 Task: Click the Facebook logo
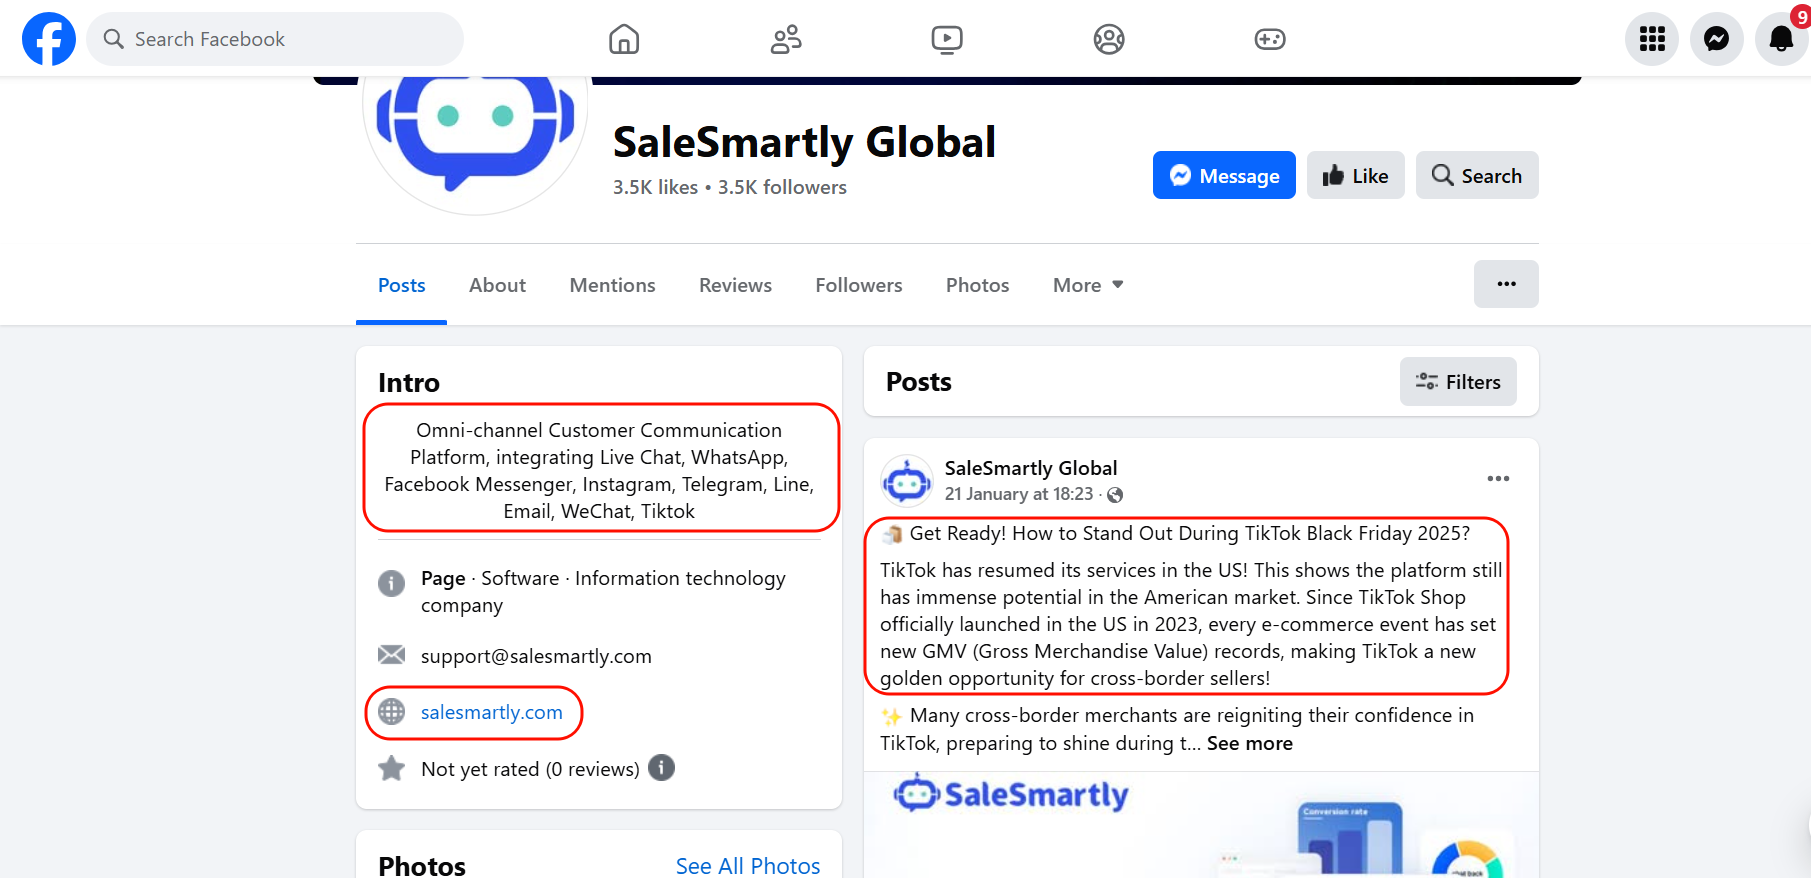coord(48,39)
